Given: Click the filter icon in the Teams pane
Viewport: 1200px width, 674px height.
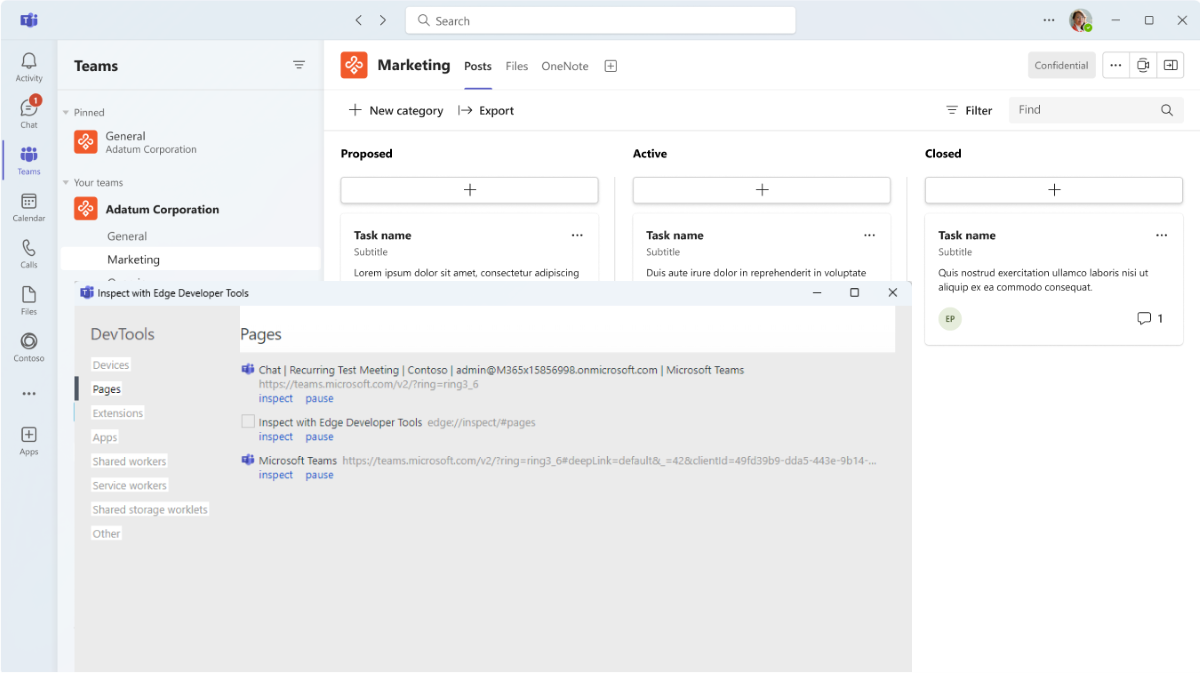Looking at the screenshot, I should coord(299,64).
